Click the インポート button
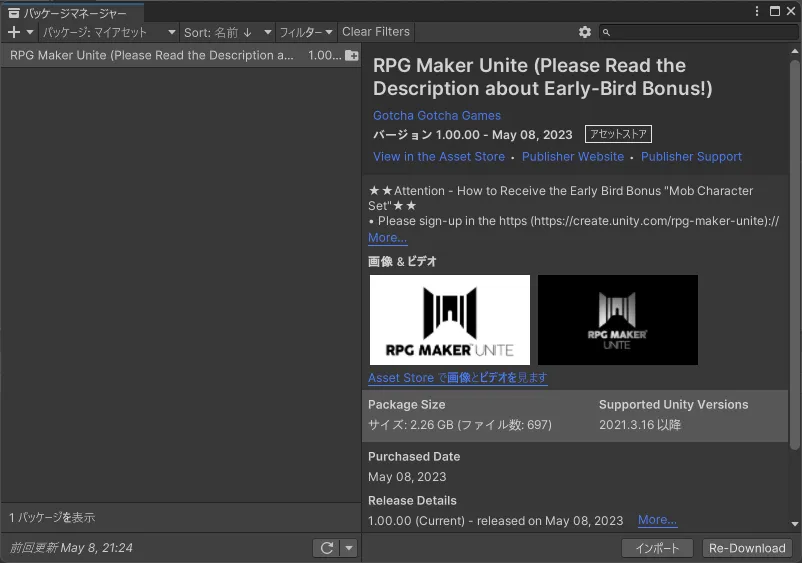 coord(657,548)
